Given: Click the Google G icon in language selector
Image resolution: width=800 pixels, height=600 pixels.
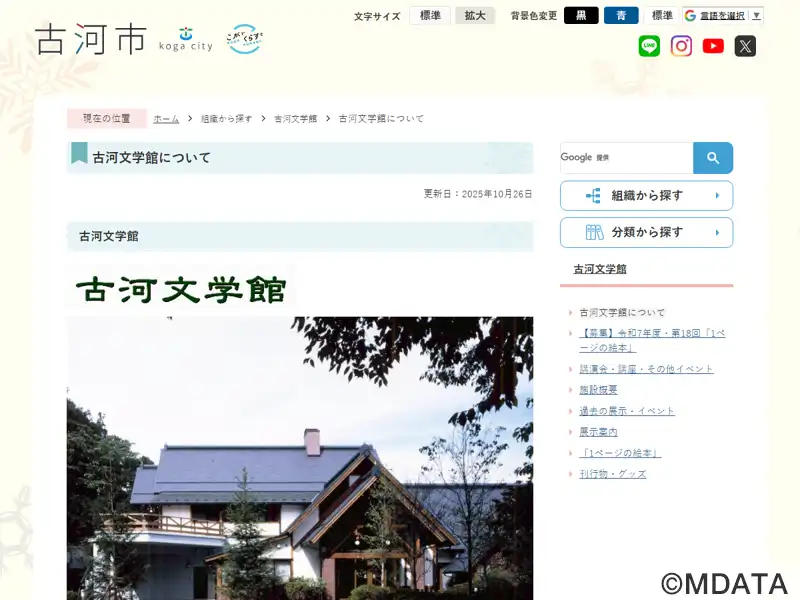Looking at the screenshot, I should tap(690, 16).
